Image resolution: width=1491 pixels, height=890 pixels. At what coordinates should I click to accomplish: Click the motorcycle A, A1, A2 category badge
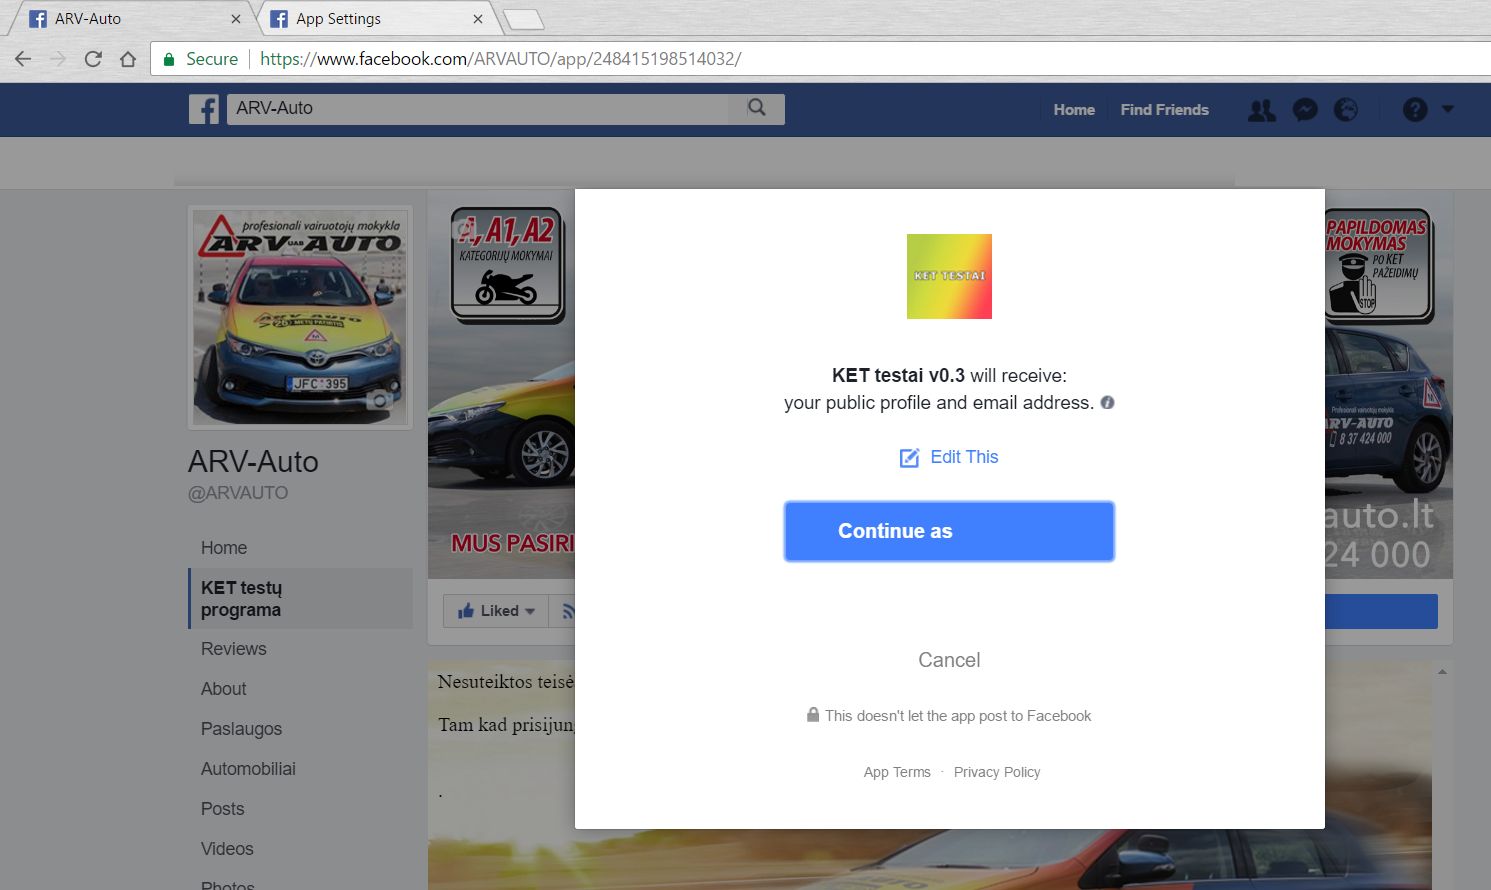(508, 265)
